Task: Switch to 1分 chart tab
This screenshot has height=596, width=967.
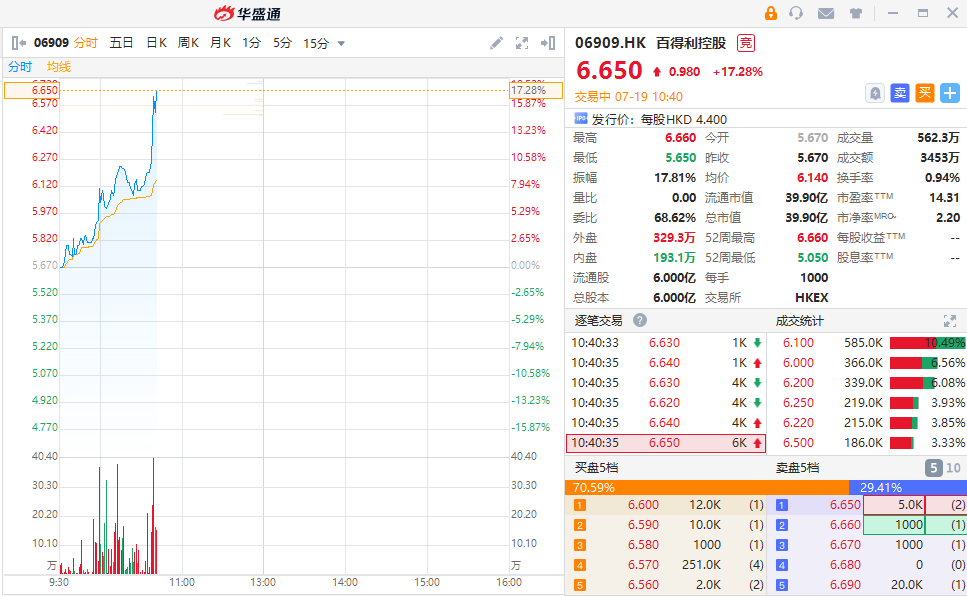Action: [x=252, y=43]
